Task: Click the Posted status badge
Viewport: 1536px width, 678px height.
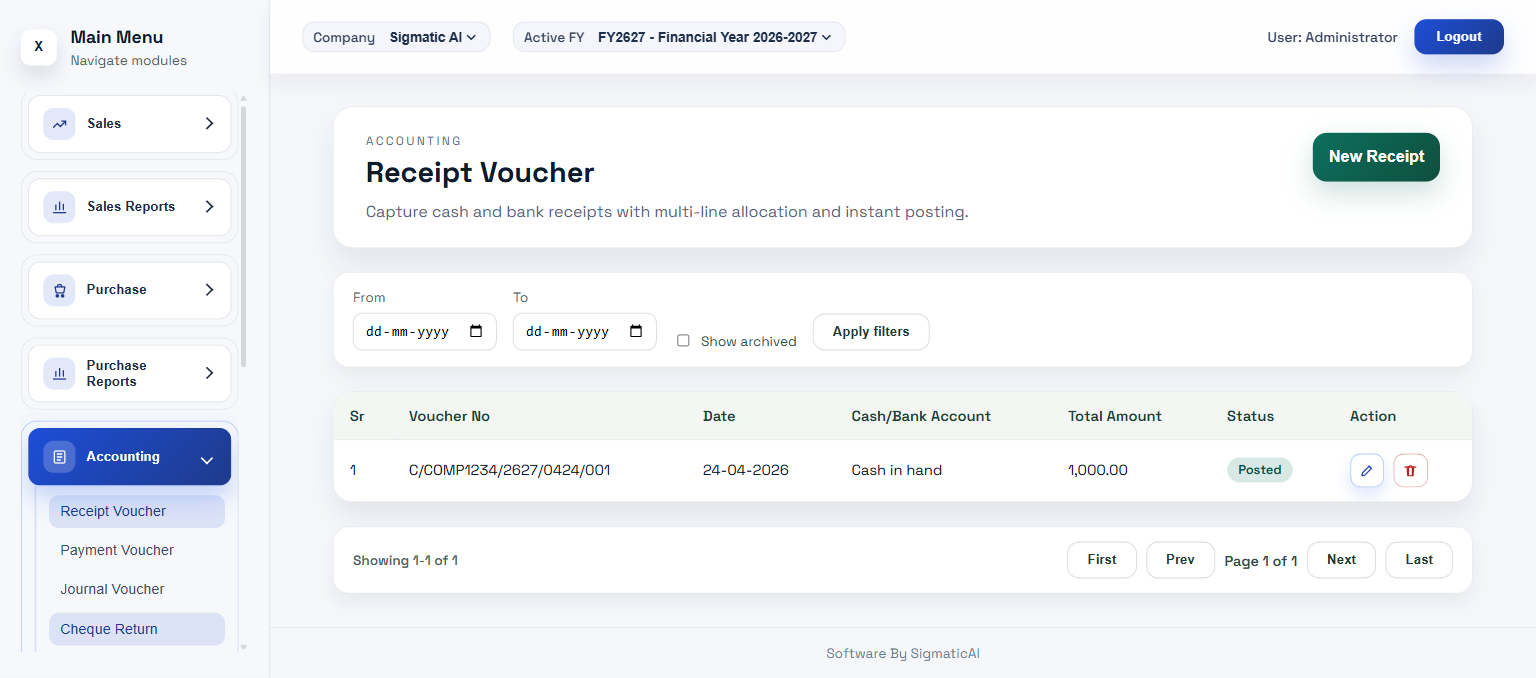Action: click(1260, 470)
